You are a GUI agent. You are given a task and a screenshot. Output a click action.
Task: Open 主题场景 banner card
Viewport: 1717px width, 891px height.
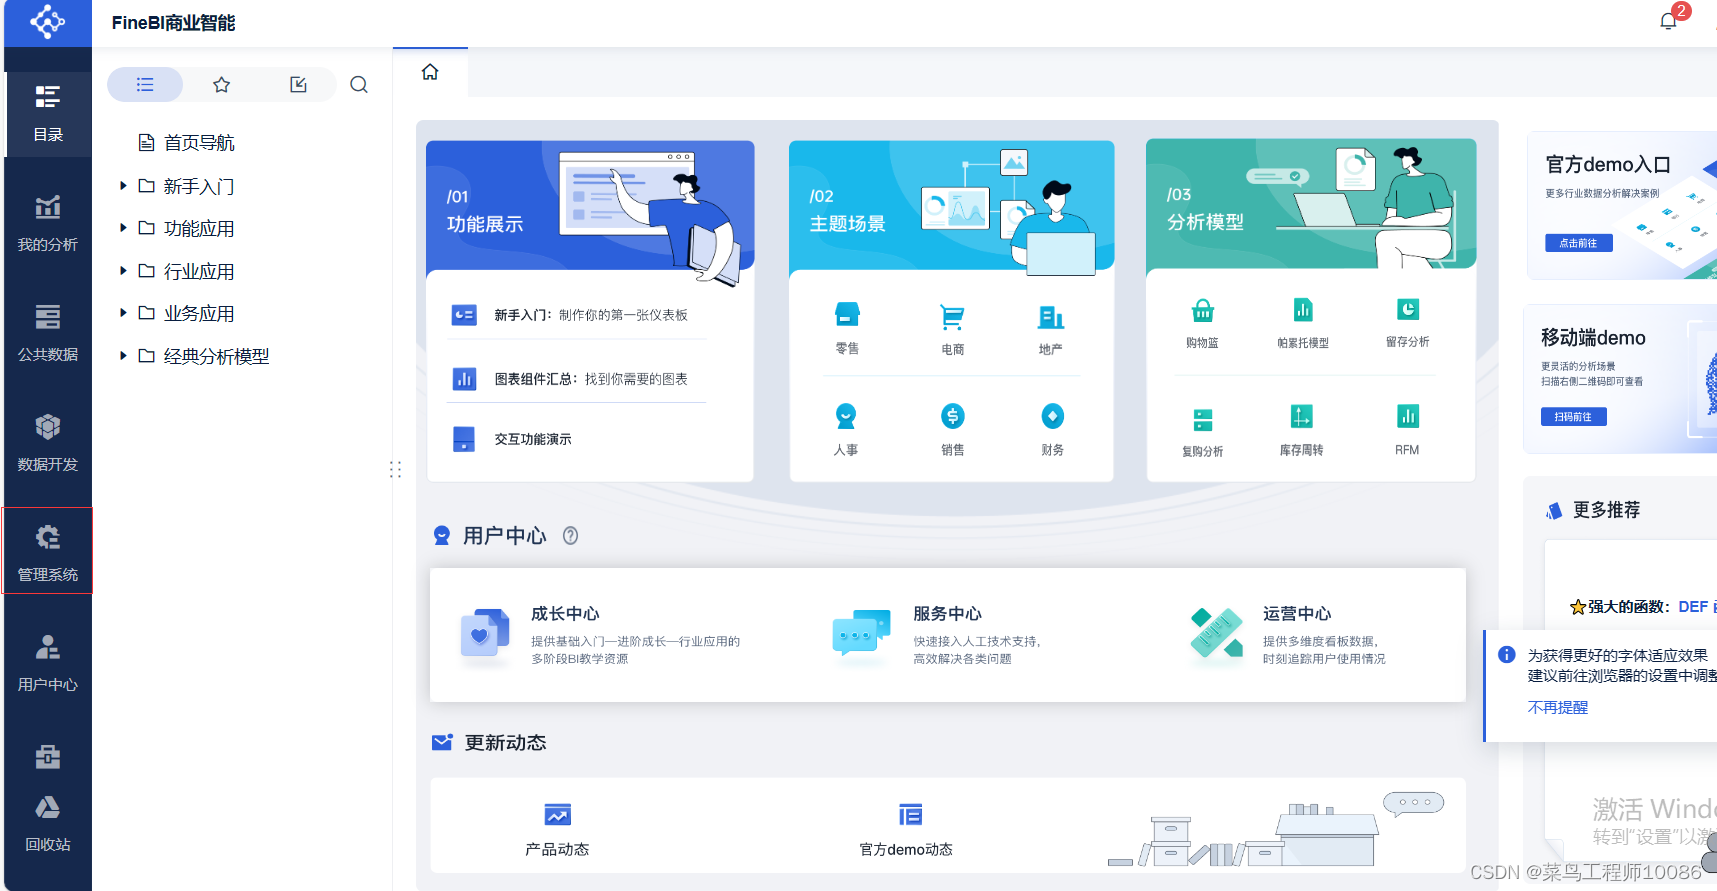(x=951, y=206)
